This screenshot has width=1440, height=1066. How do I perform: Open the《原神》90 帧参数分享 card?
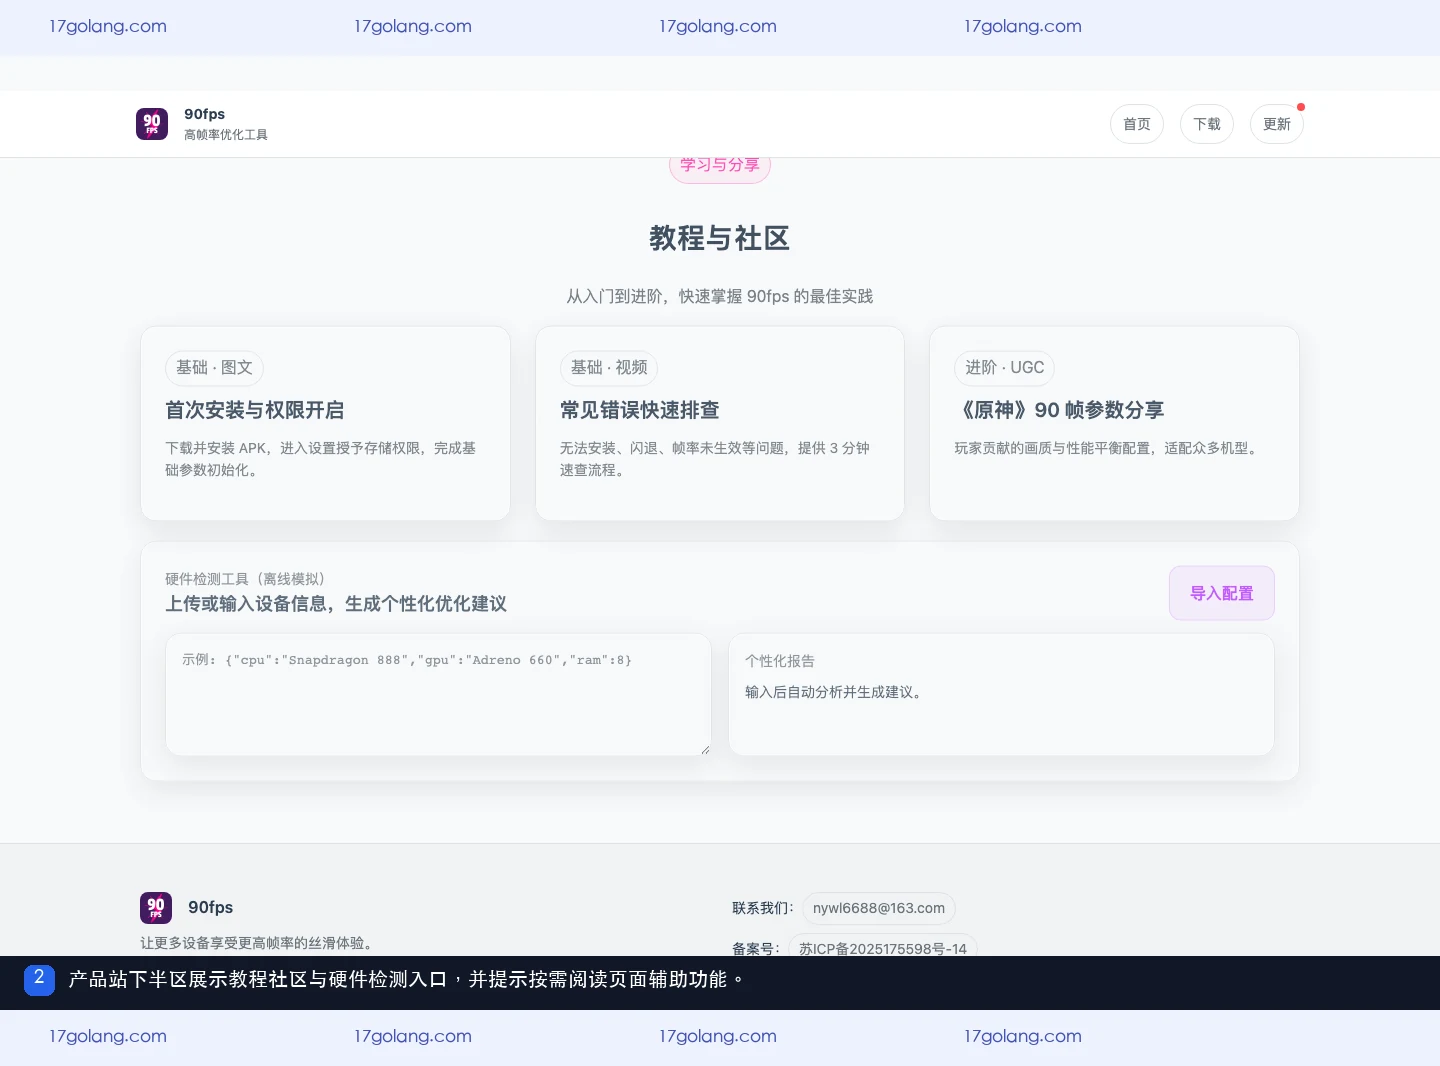click(x=1114, y=423)
